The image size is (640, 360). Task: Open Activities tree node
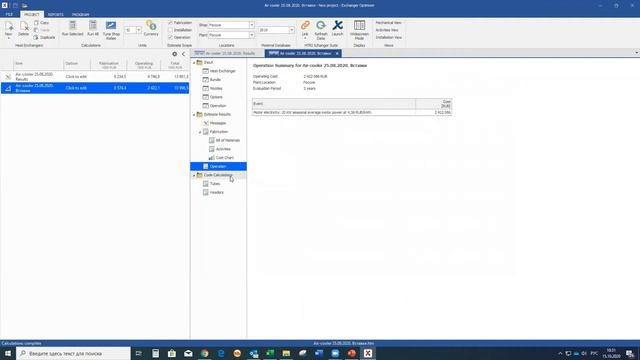pyautogui.click(x=223, y=149)
